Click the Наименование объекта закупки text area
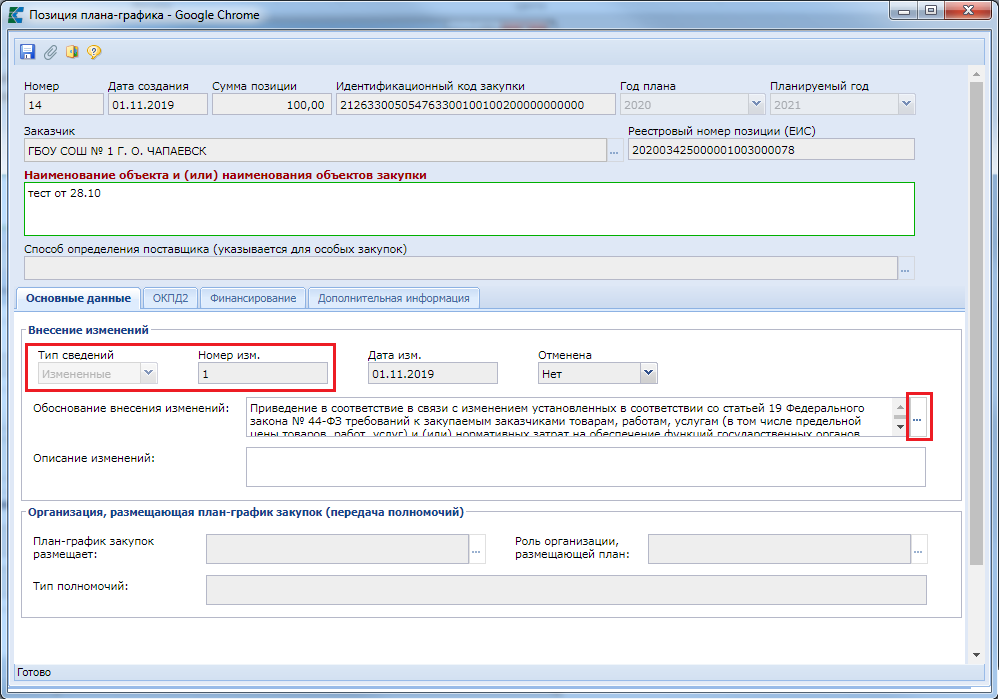The image size is (999, 699). pyautogui.click(x=469, y=208)
